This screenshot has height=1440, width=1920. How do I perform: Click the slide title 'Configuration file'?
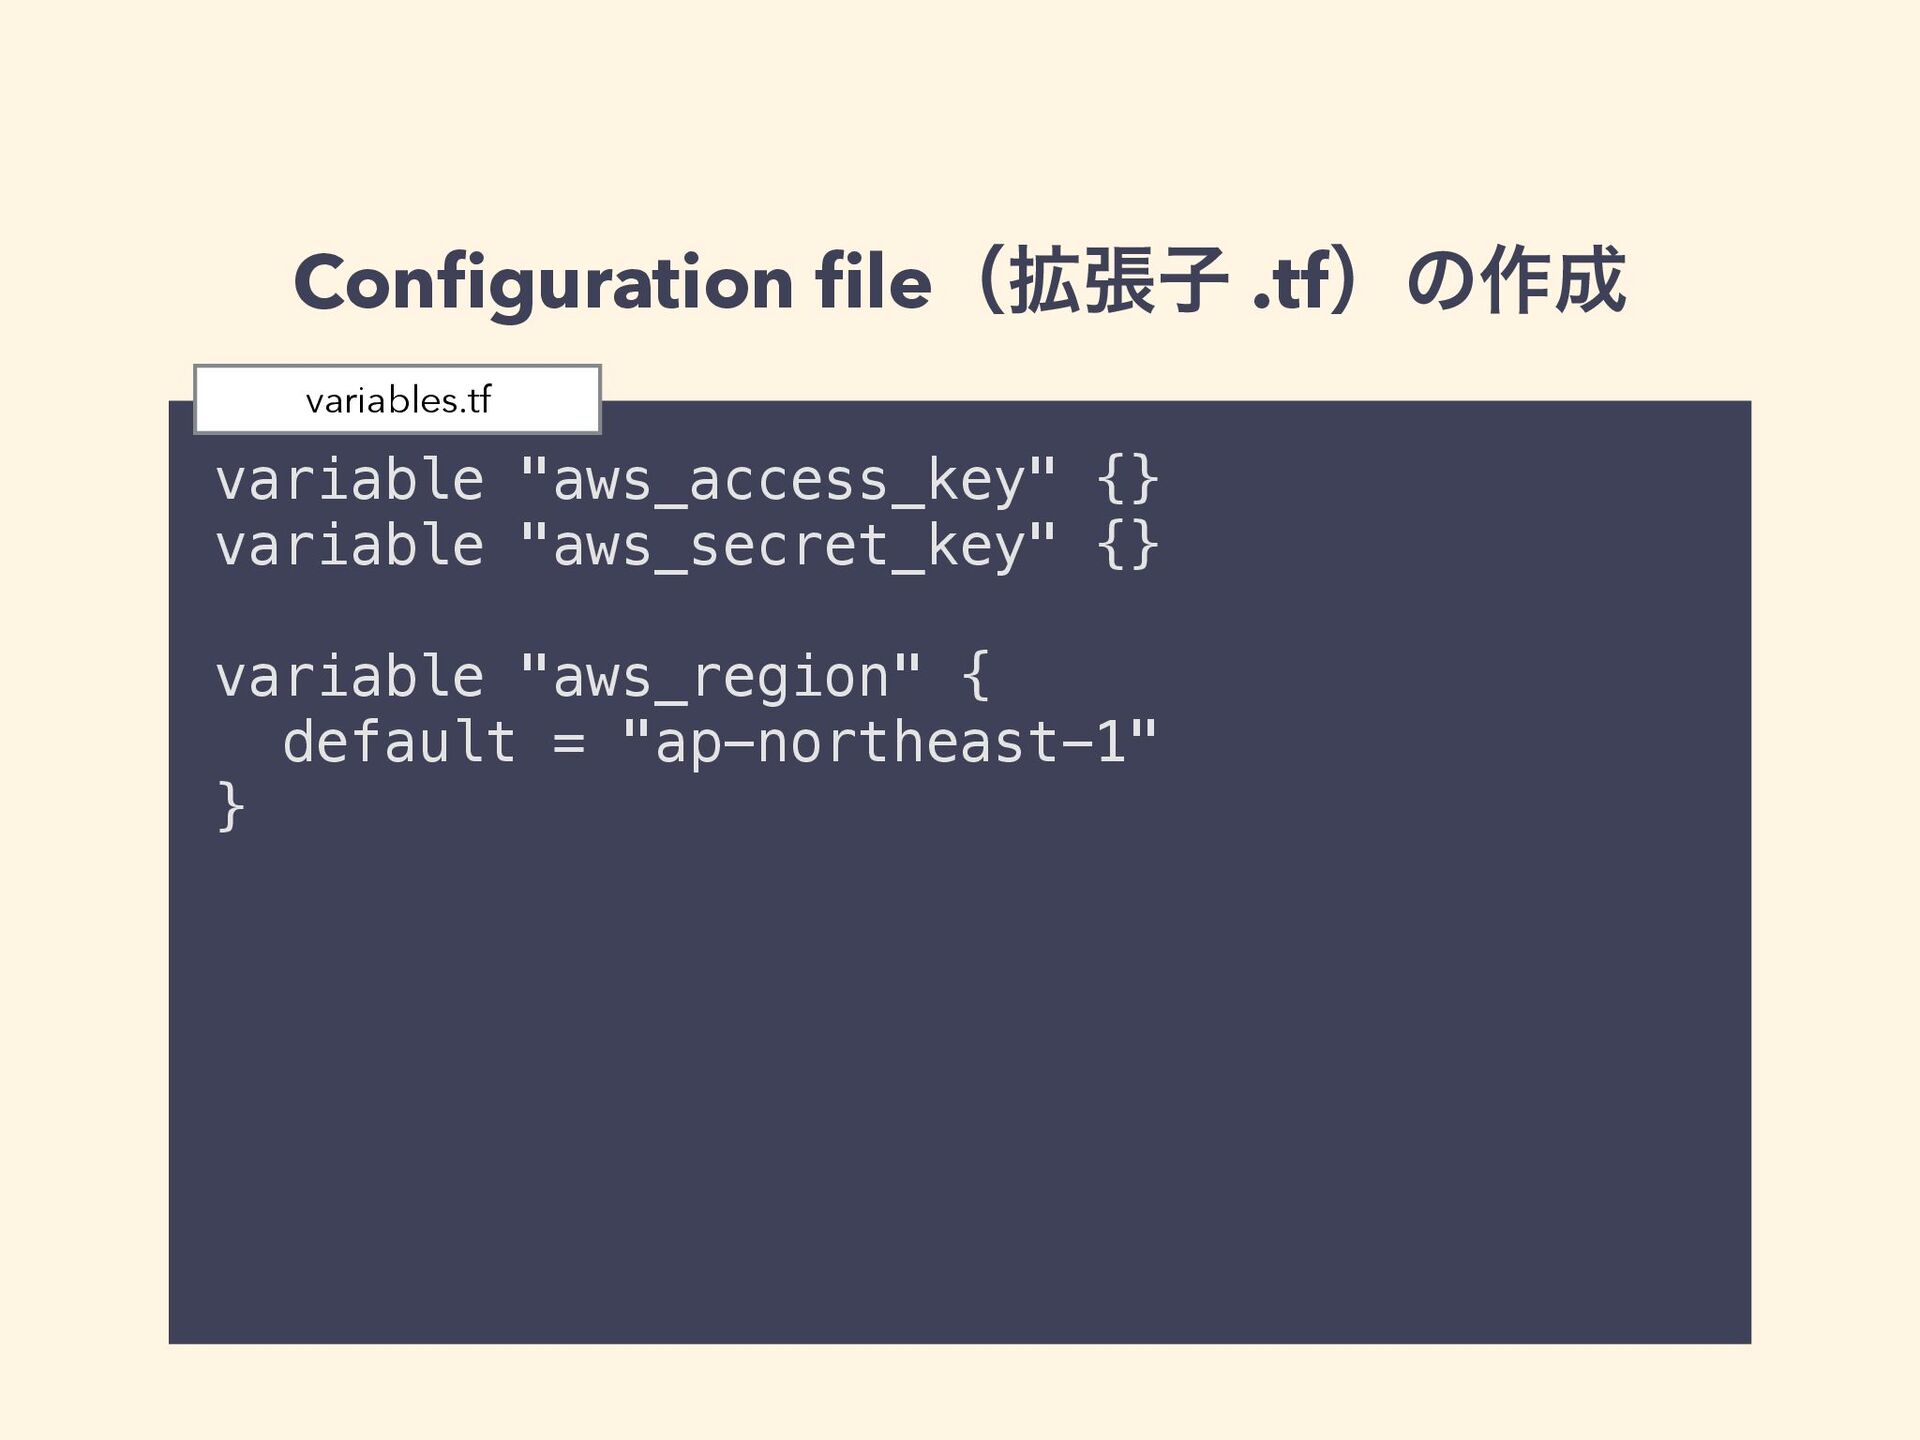tap(612, 283)
